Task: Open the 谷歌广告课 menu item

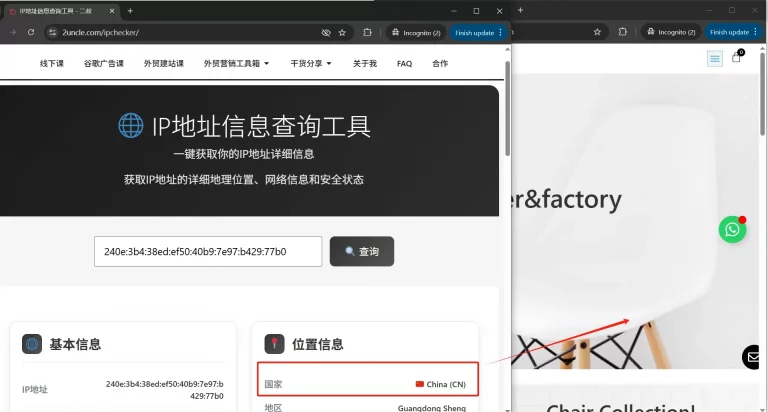Action: [x=104, y=63]
